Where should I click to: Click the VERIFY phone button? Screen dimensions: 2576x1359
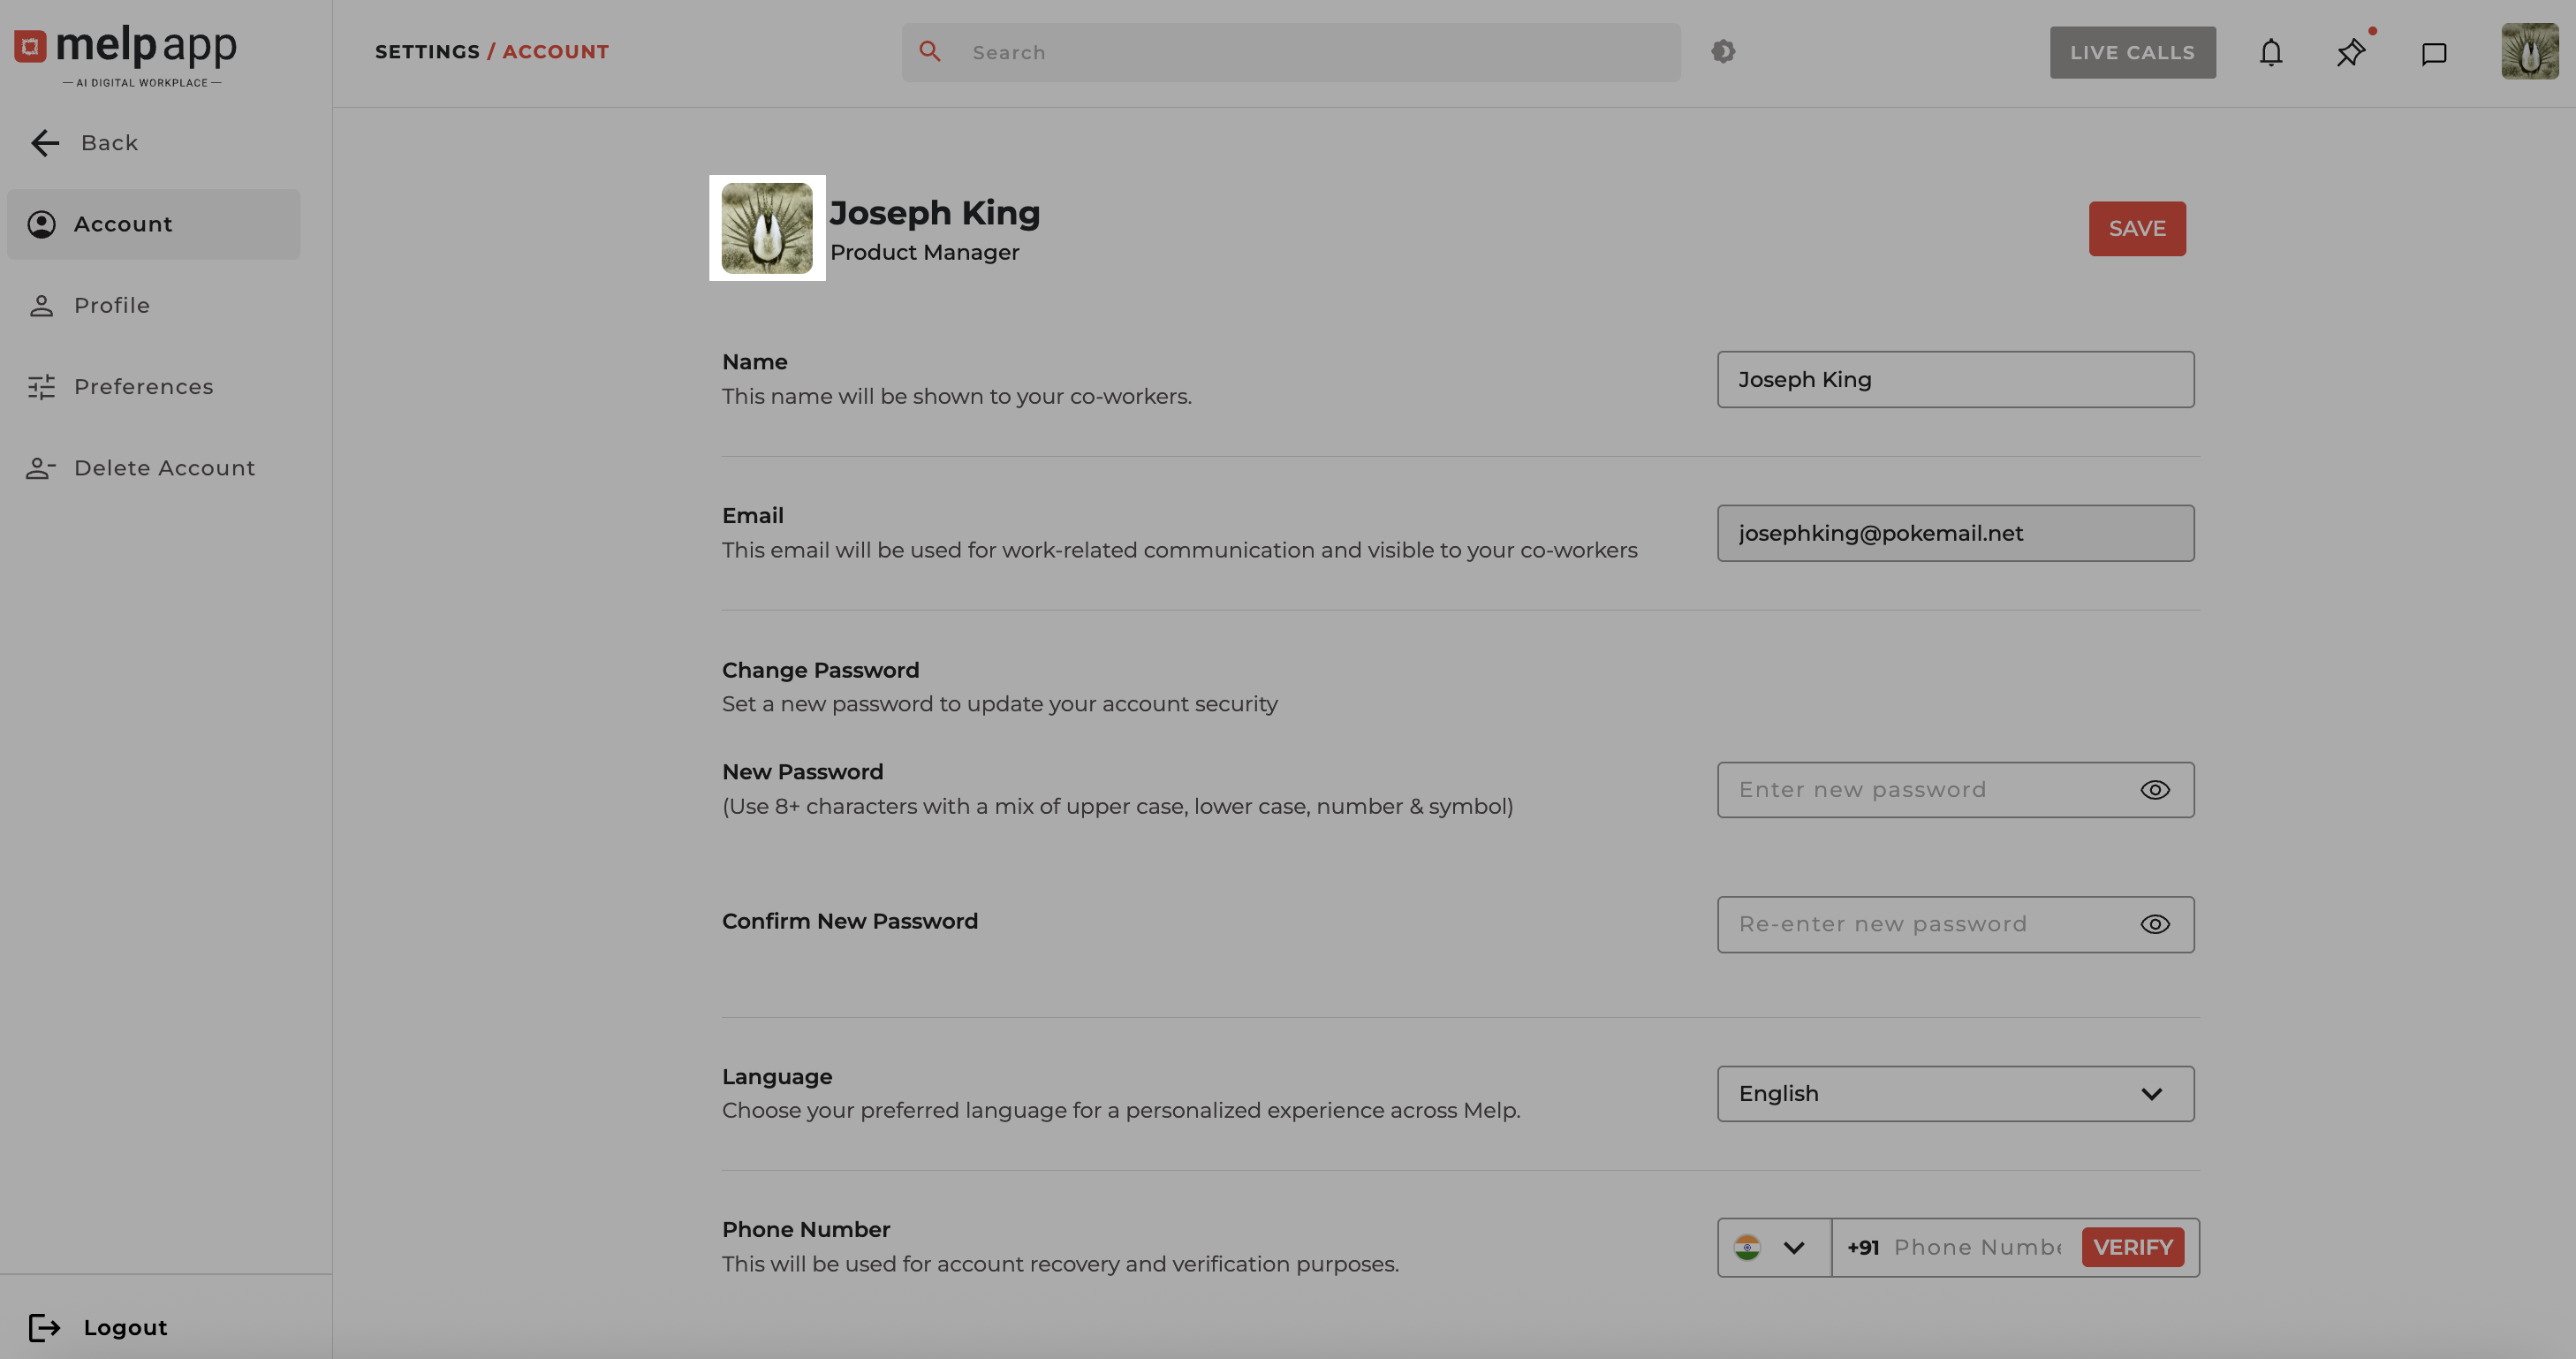click(x=2132, y=1247)
